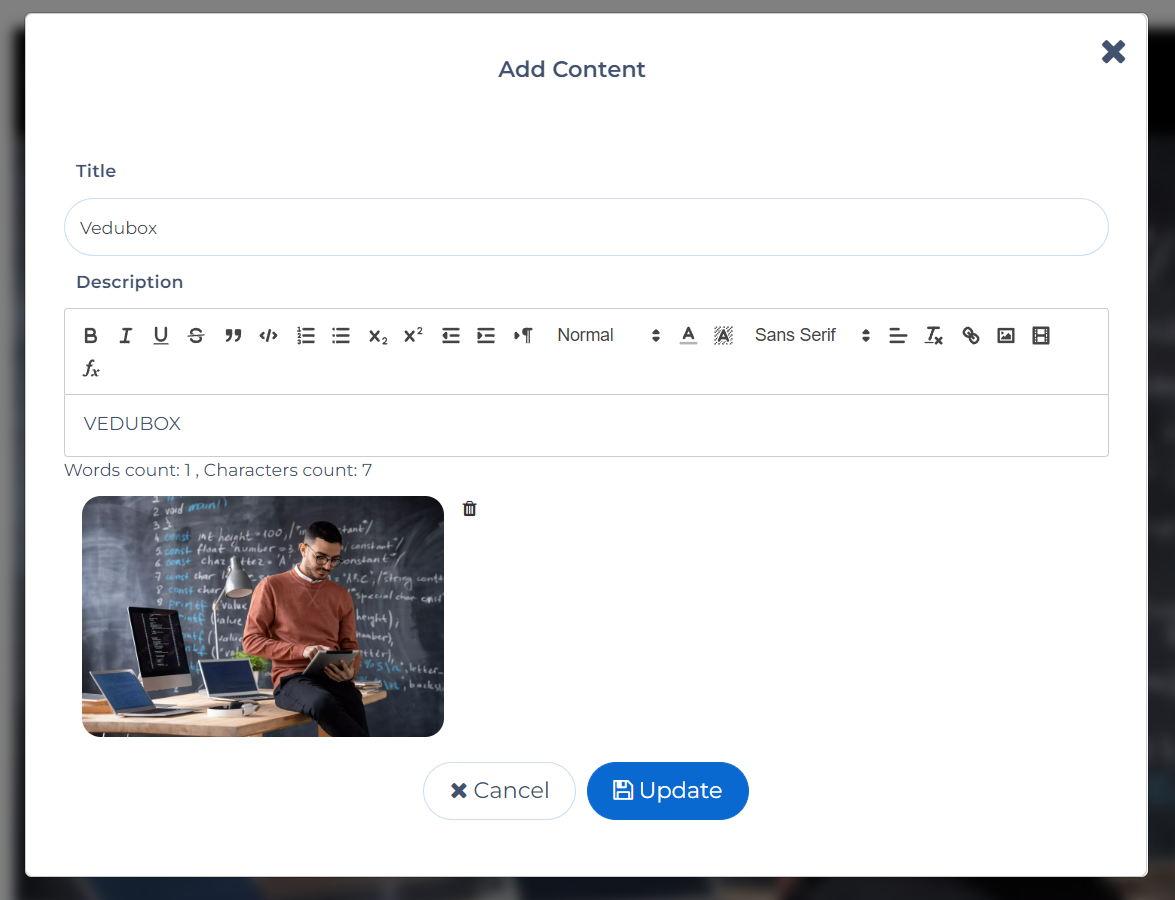The width and height of the screenshot is (1175, 900).
Task: Insert a link in the description
Action: click(970, 336)
